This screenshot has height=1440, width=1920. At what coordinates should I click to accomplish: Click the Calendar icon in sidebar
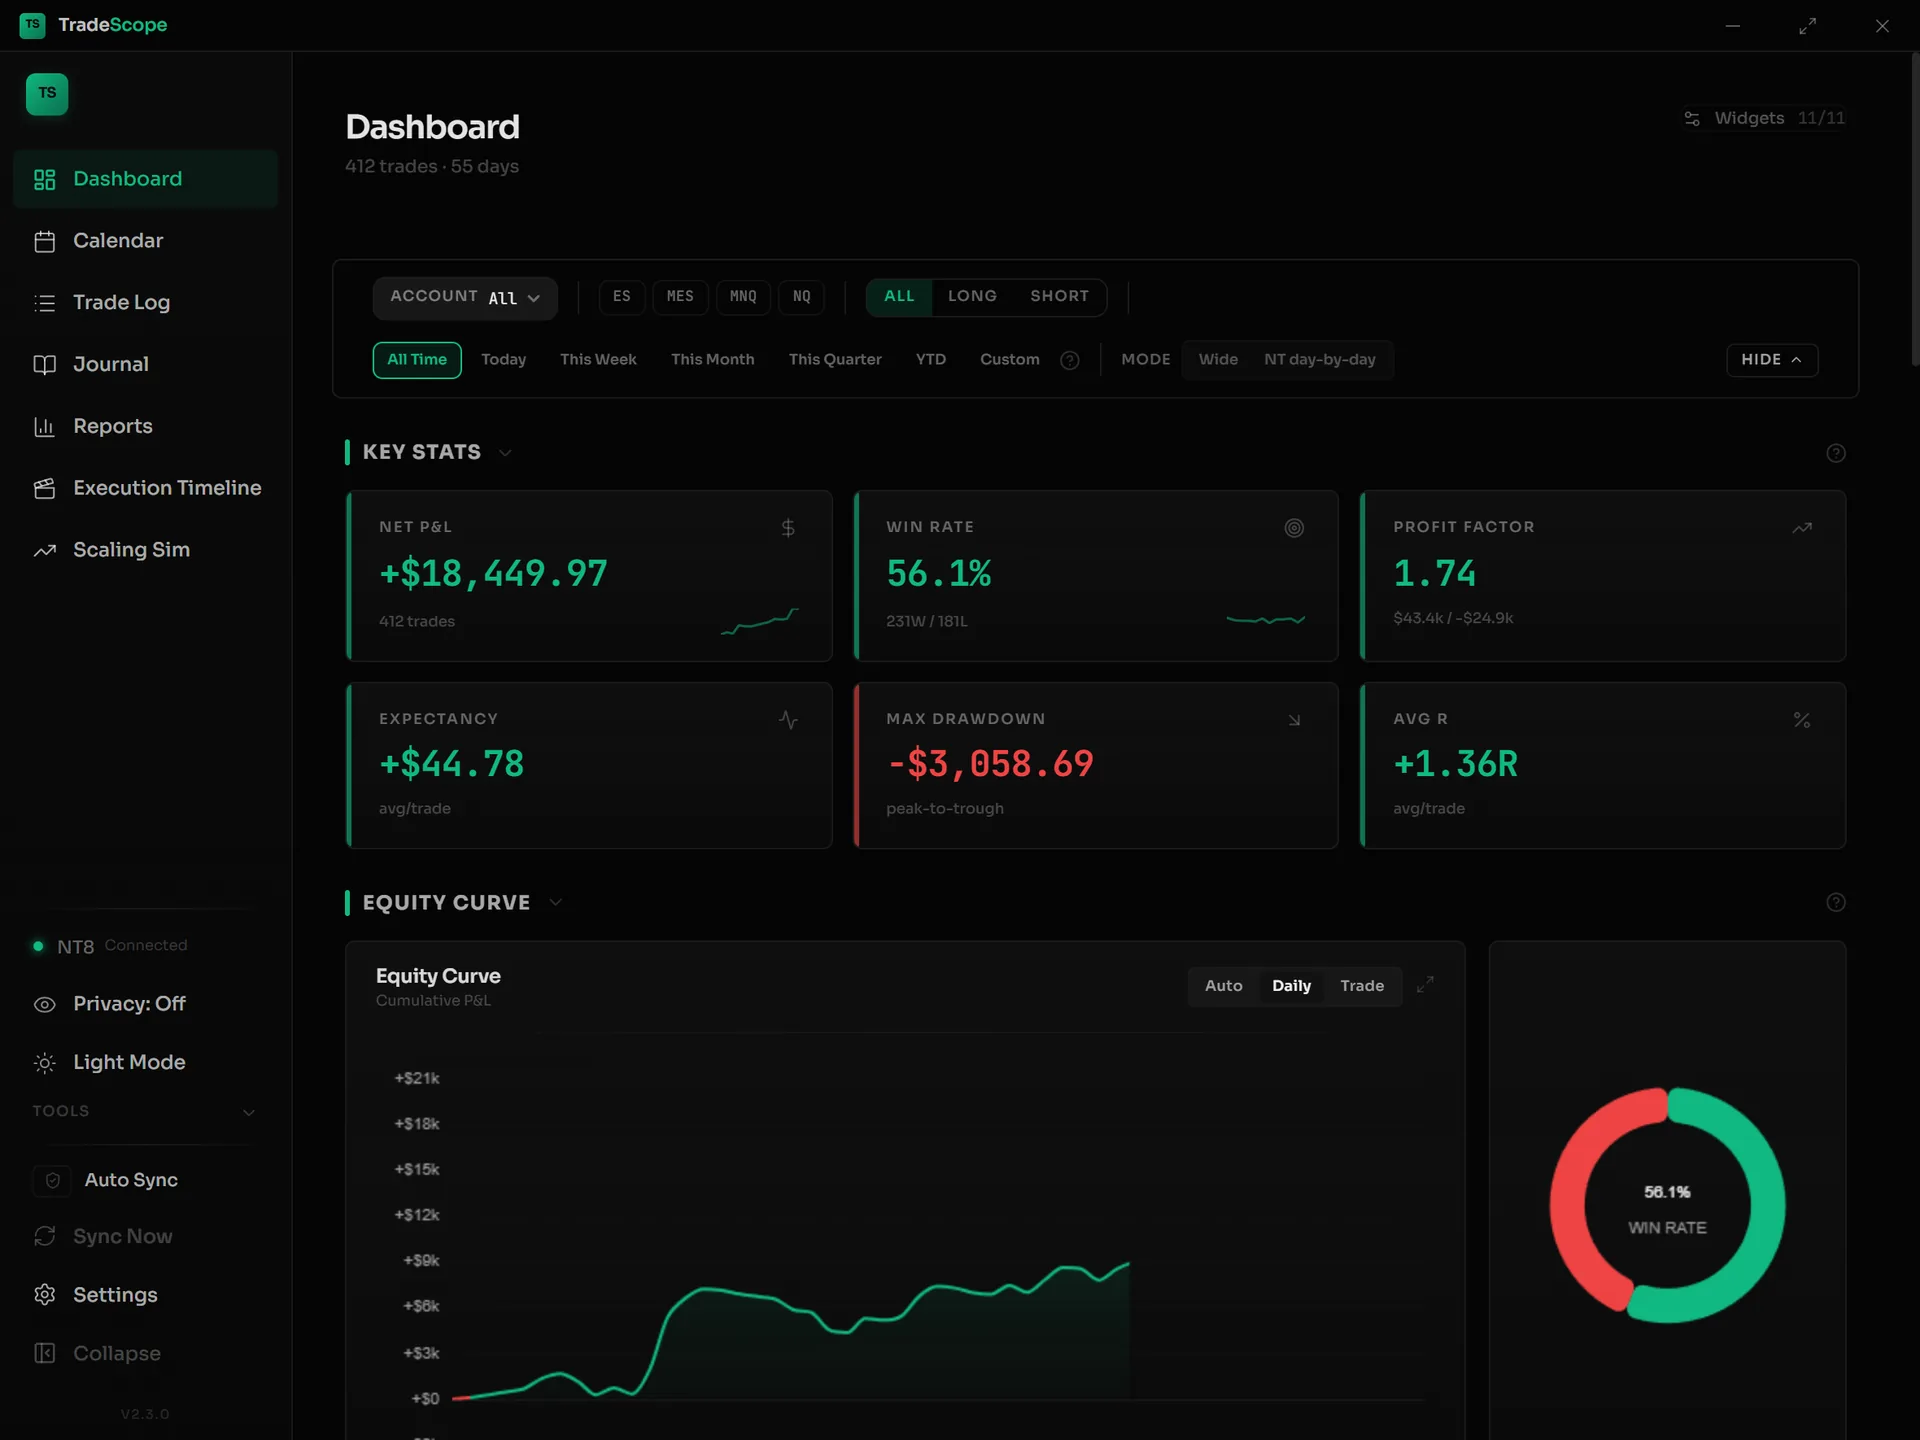(45, 241)
